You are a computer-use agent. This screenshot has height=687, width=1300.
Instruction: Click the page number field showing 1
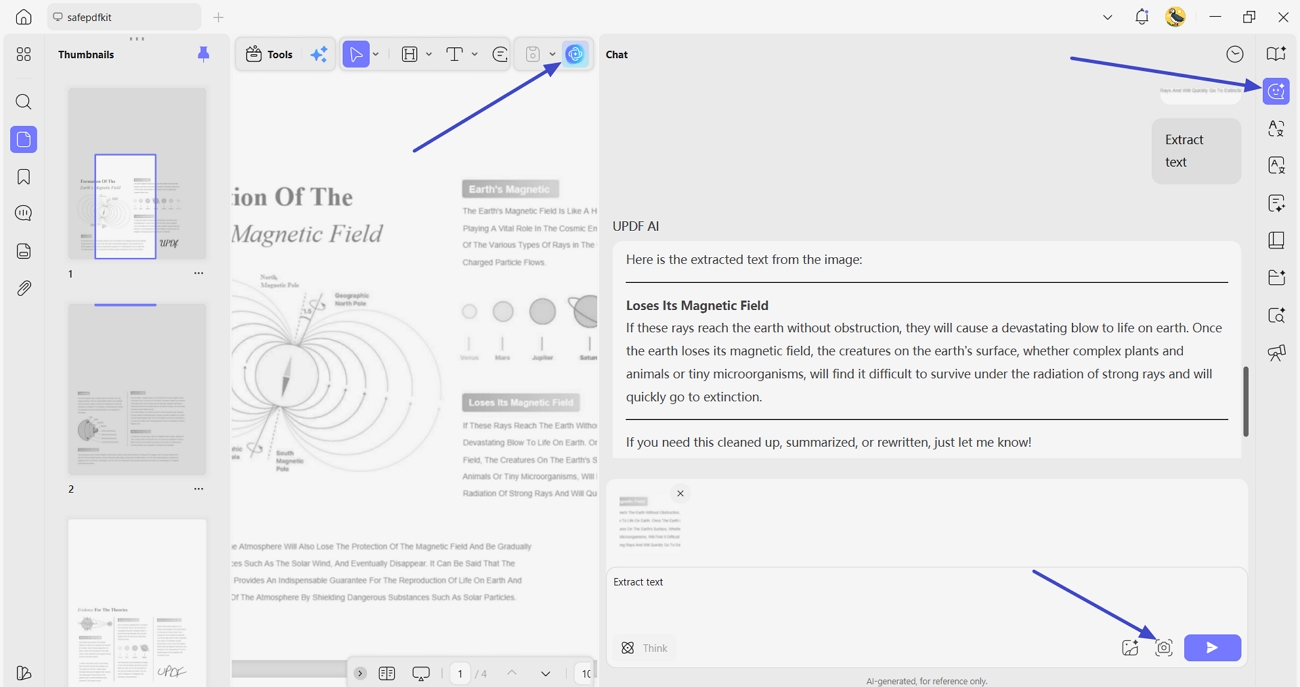(460, 673)
